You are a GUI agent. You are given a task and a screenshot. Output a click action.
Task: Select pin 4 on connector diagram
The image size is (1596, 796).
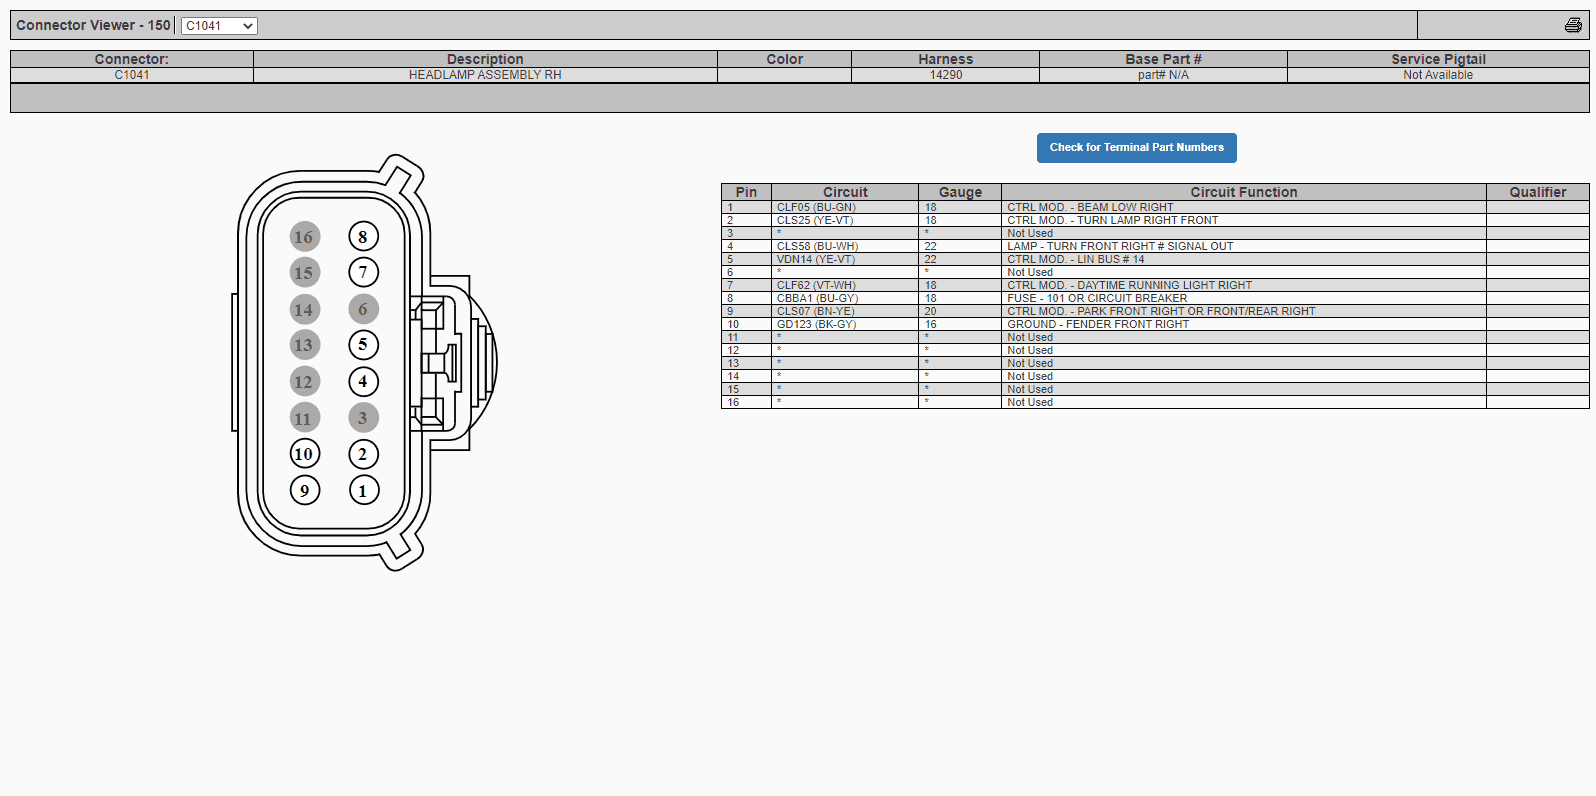tap(363, 382)
